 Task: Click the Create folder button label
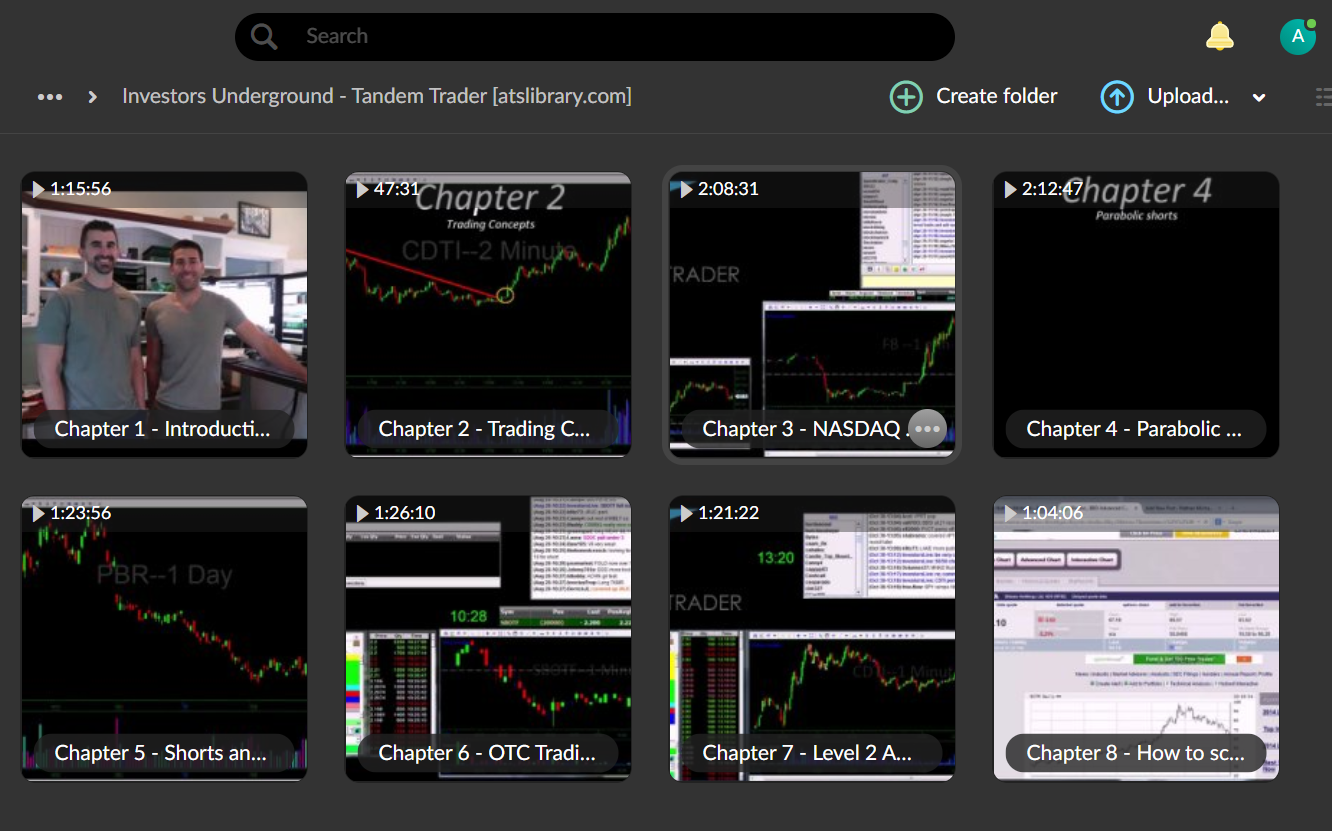(x=996, y=96)
